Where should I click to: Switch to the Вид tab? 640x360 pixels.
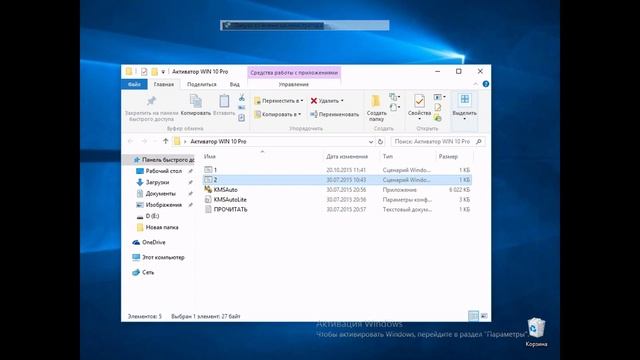tap(235, 84)
